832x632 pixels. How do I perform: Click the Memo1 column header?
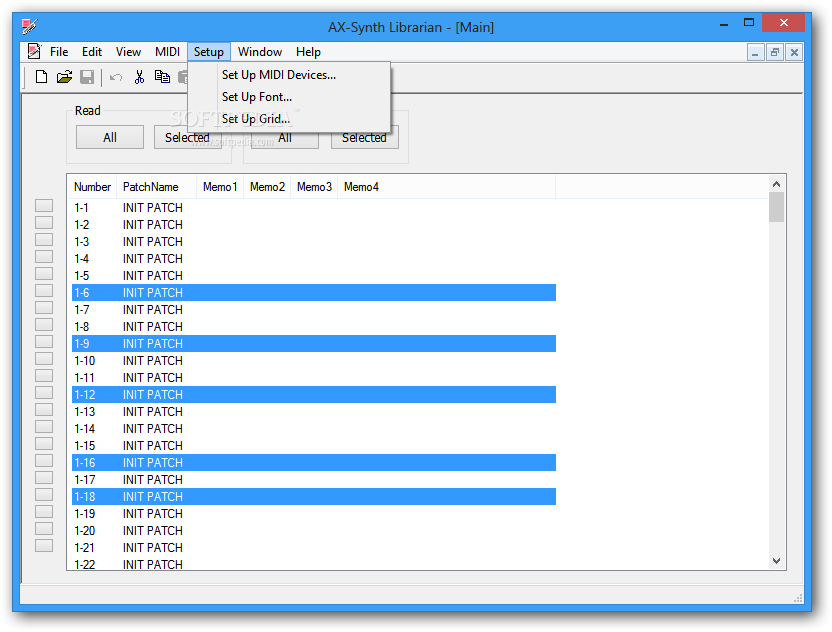(220, 187)
